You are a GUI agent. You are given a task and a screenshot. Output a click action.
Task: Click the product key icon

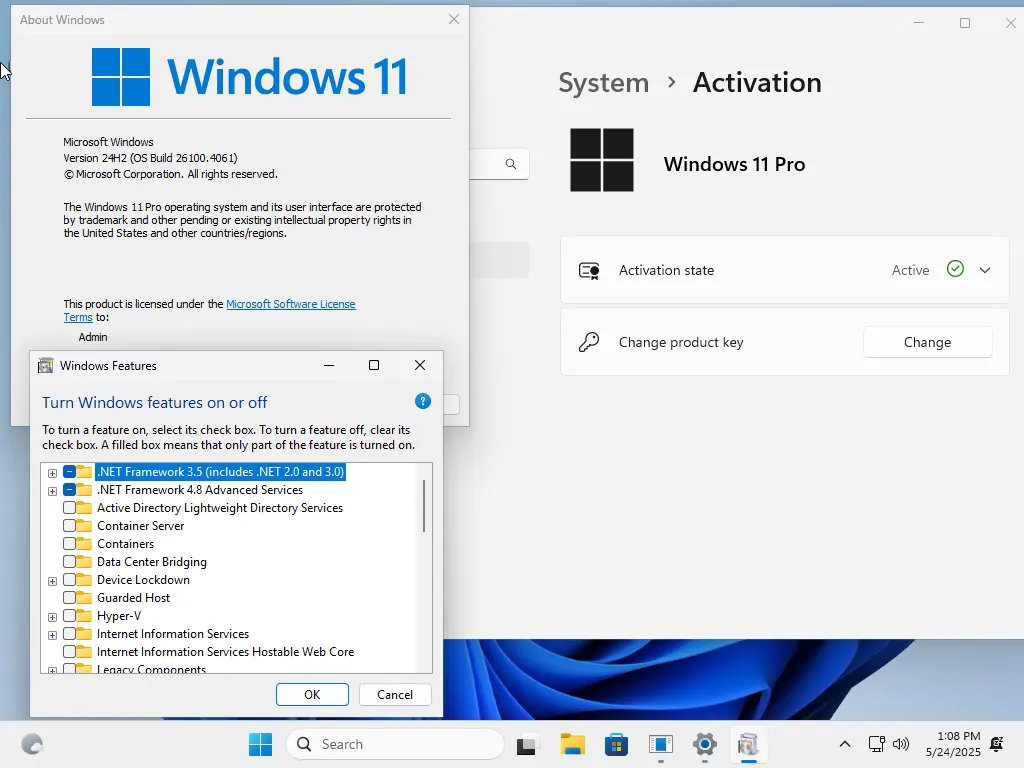(x=589, y=342)
